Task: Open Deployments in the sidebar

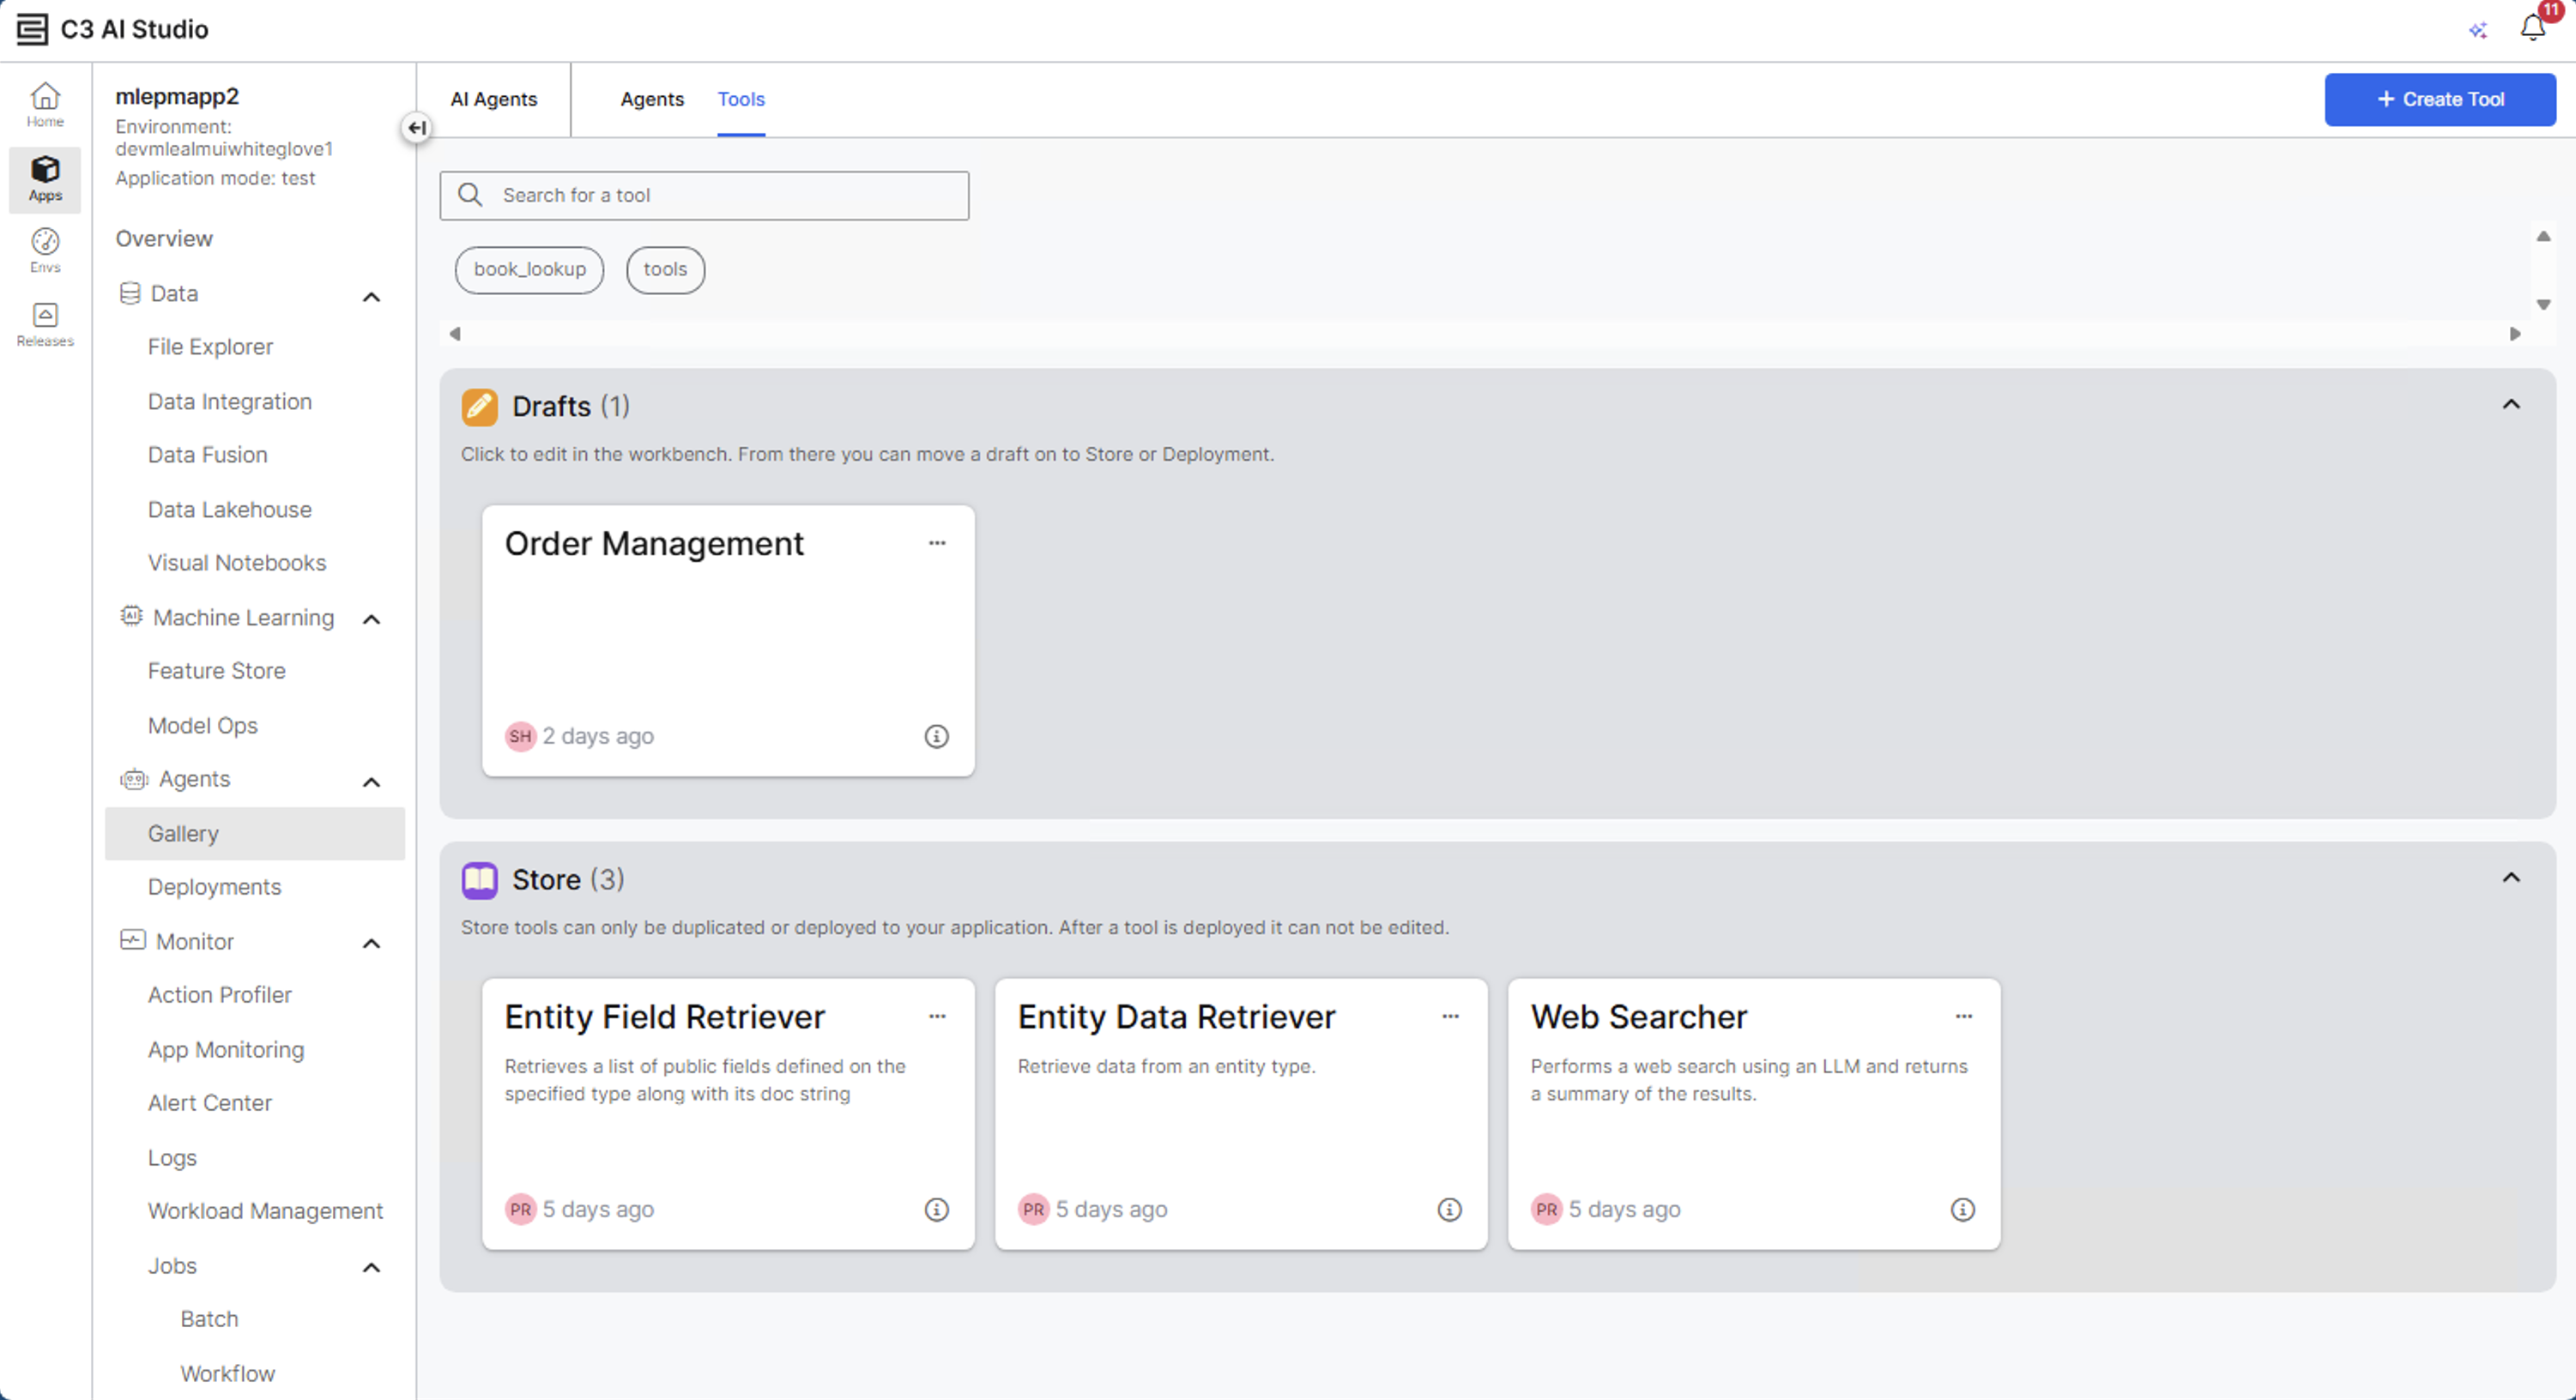Action: (x=214, y=886)
